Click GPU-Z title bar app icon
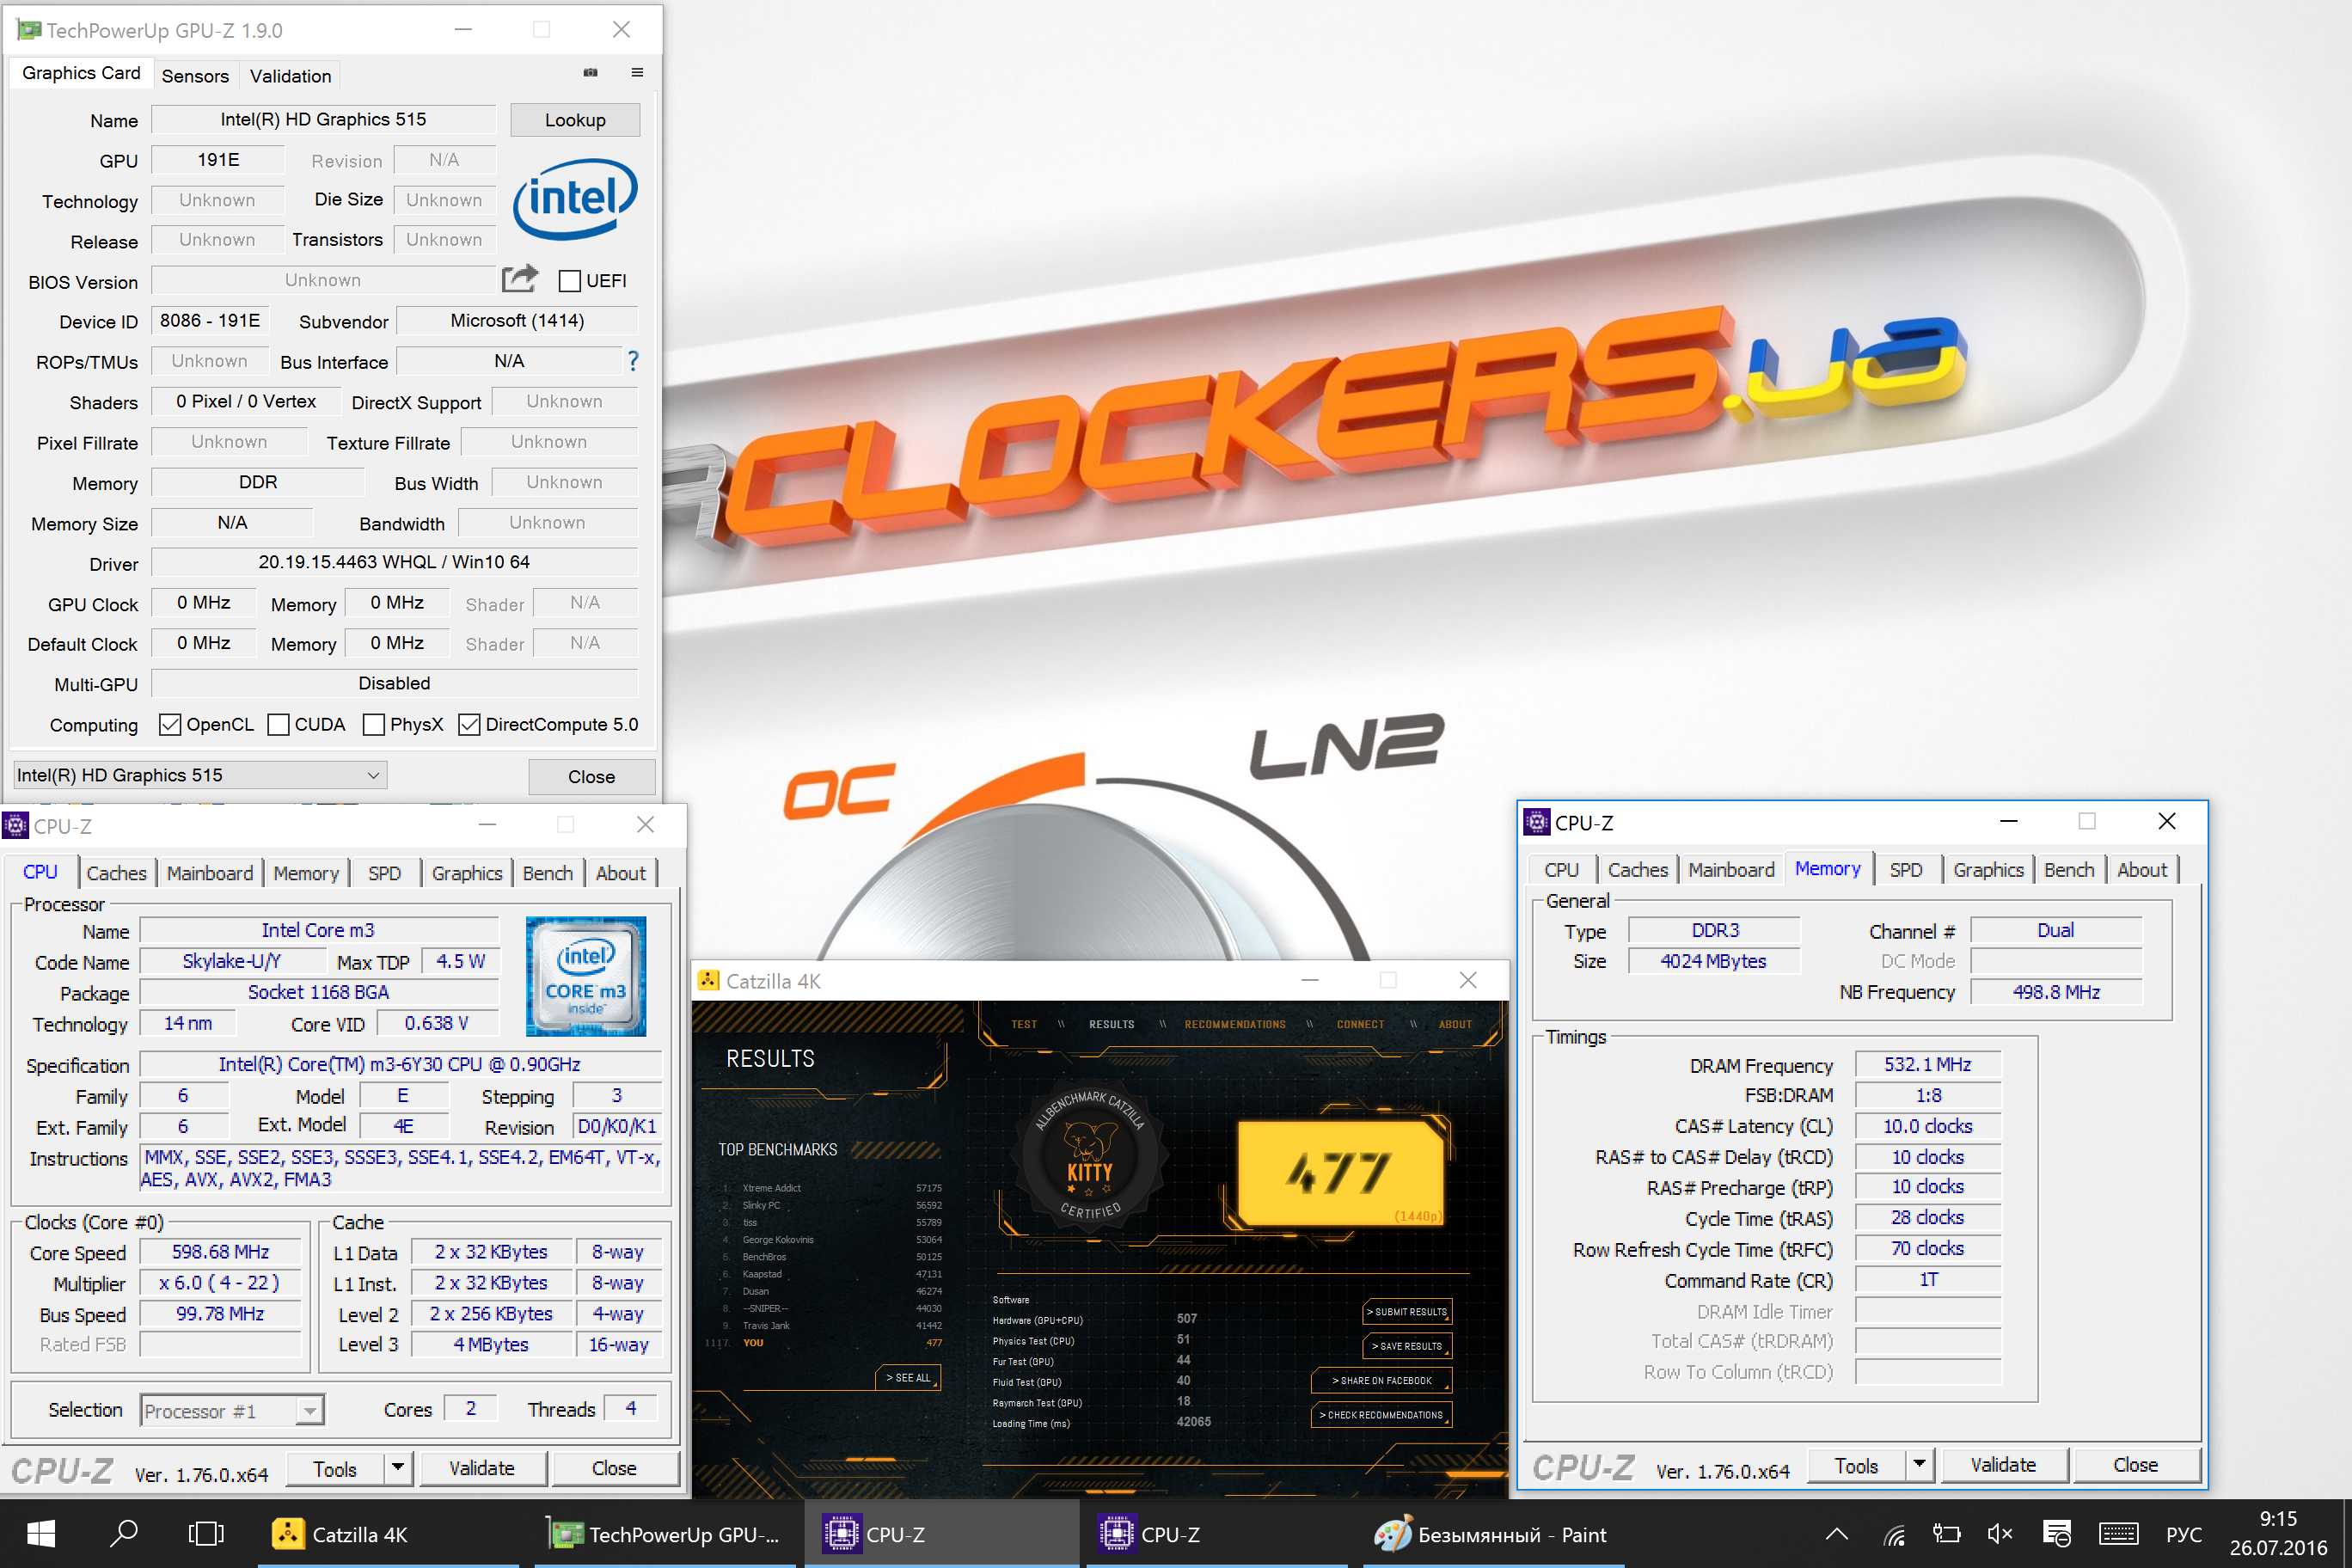The width and height of the screenshot is (2352, 1568). [x=29, y=30]
